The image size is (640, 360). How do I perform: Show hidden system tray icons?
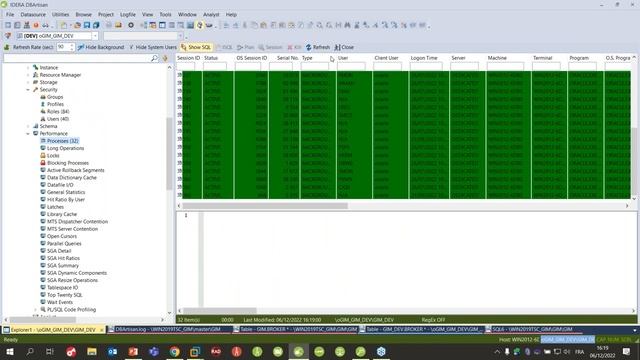[x=497, y=351]
